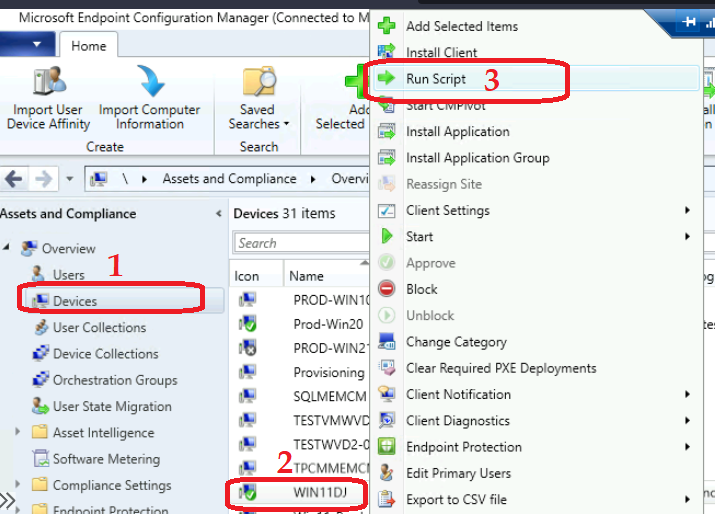Select the Home ribbon tab
This screenshot has height=514, width=715.
tap(88, 46)
